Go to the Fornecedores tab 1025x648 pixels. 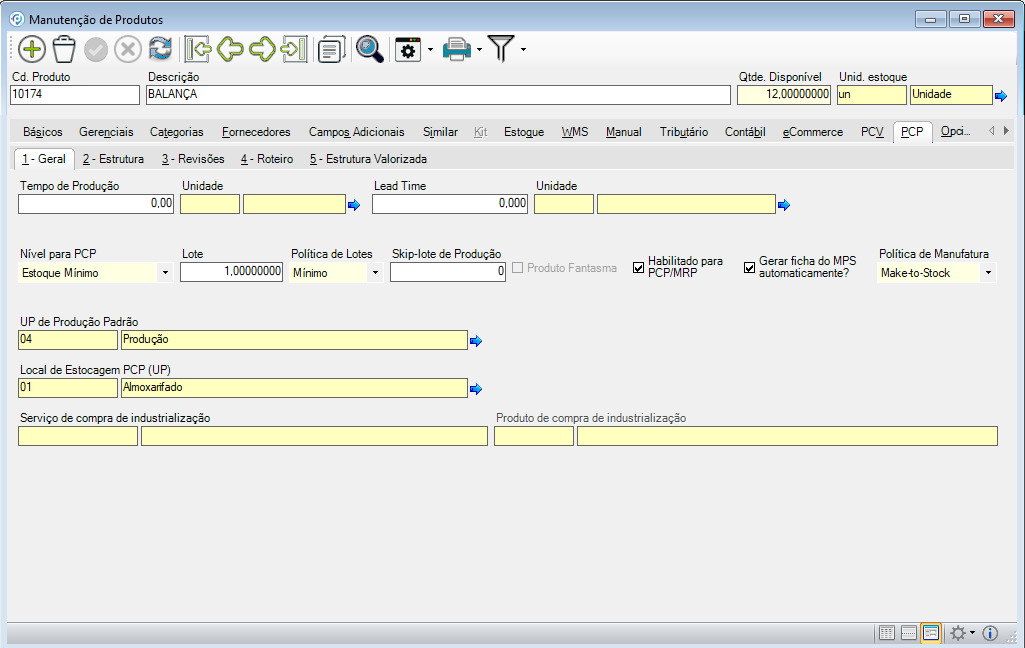point(256,132)
